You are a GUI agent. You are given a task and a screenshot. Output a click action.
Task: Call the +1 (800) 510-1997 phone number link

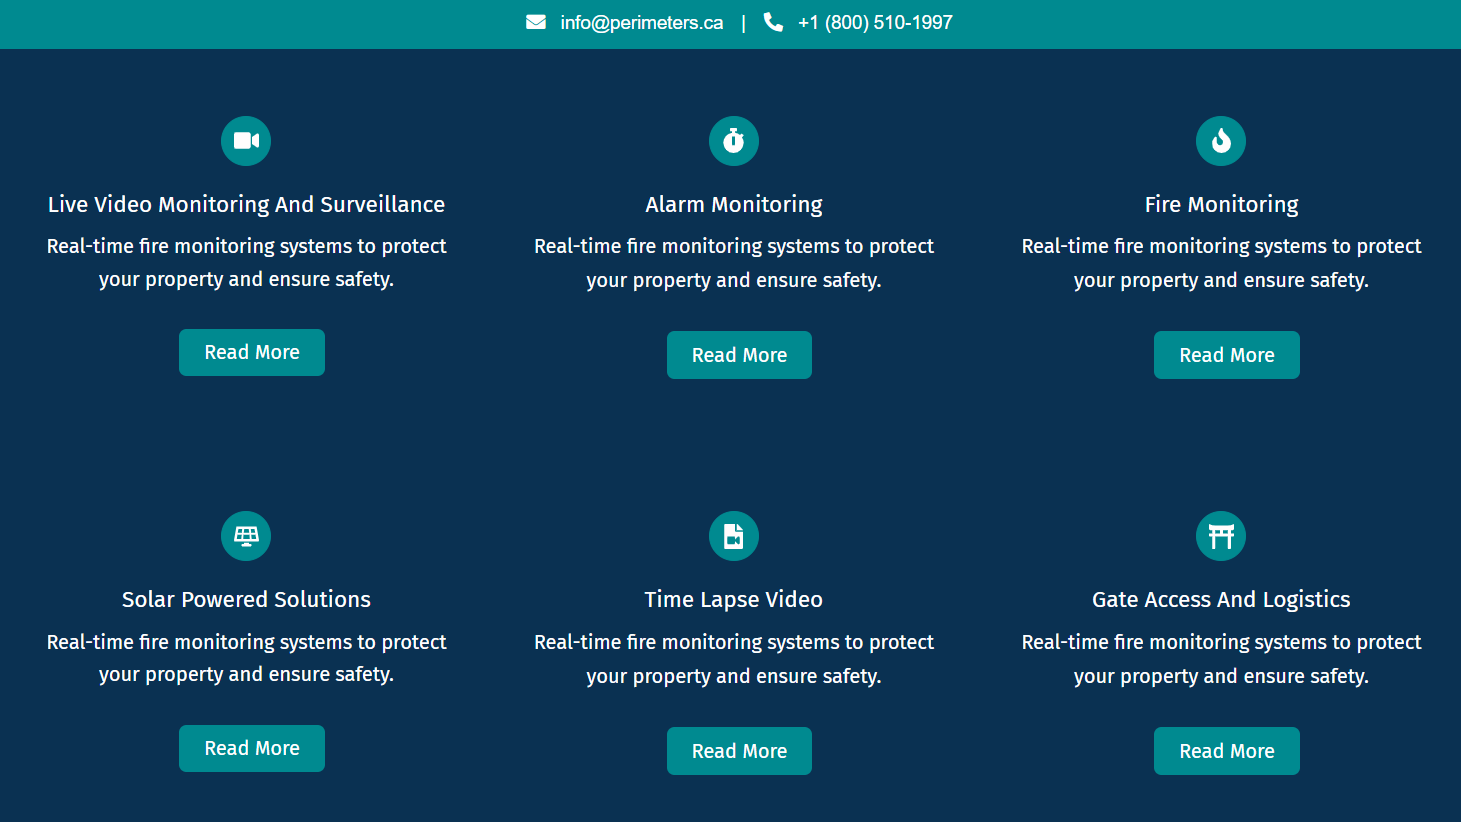pyautogui.click(x=875, y=22)
